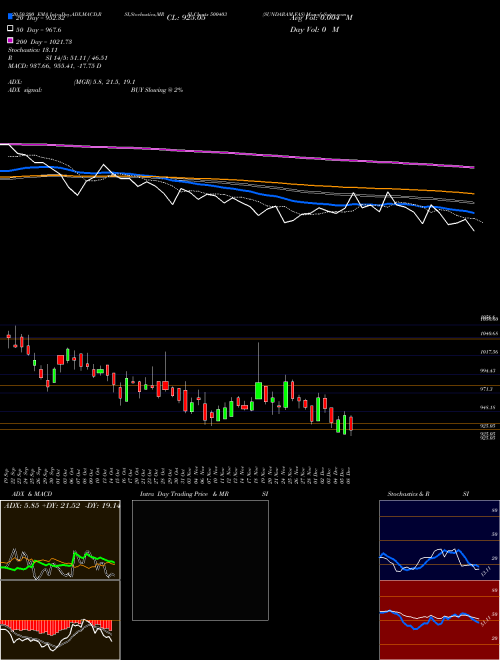Click the white 50 Day EMA legend swatch
Screen dimensions: 500x660
[10, 29]
